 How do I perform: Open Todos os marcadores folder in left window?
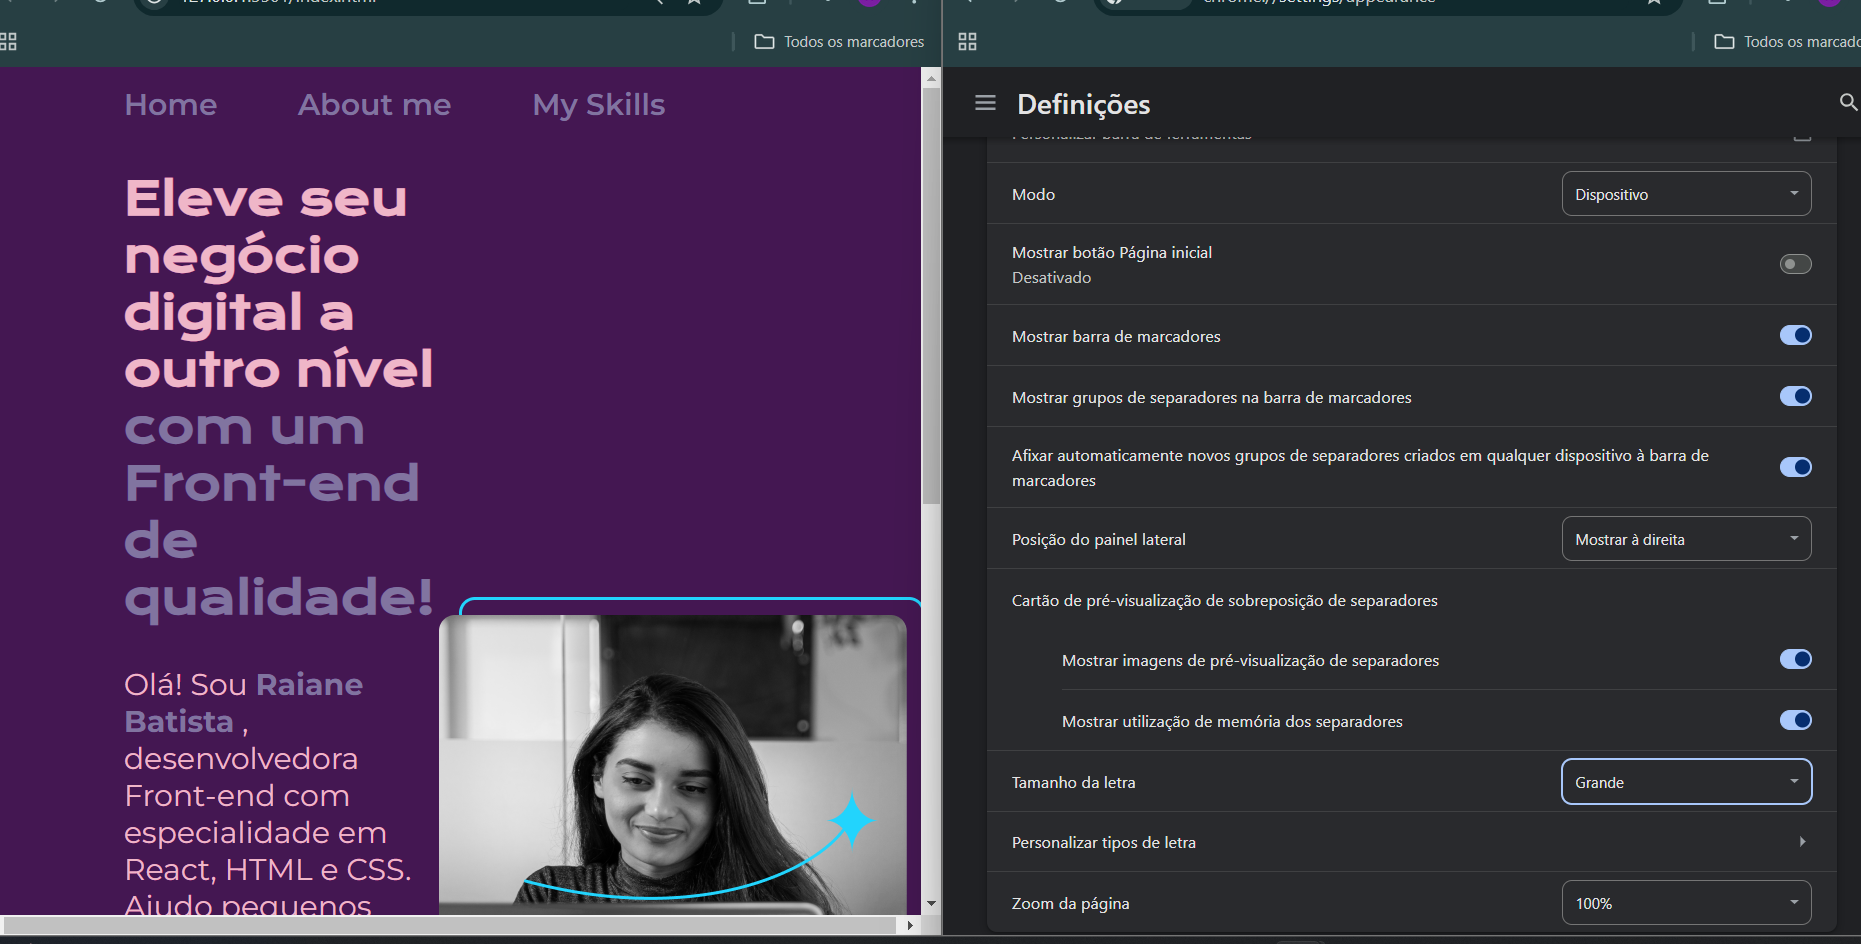tap(839, 42)
